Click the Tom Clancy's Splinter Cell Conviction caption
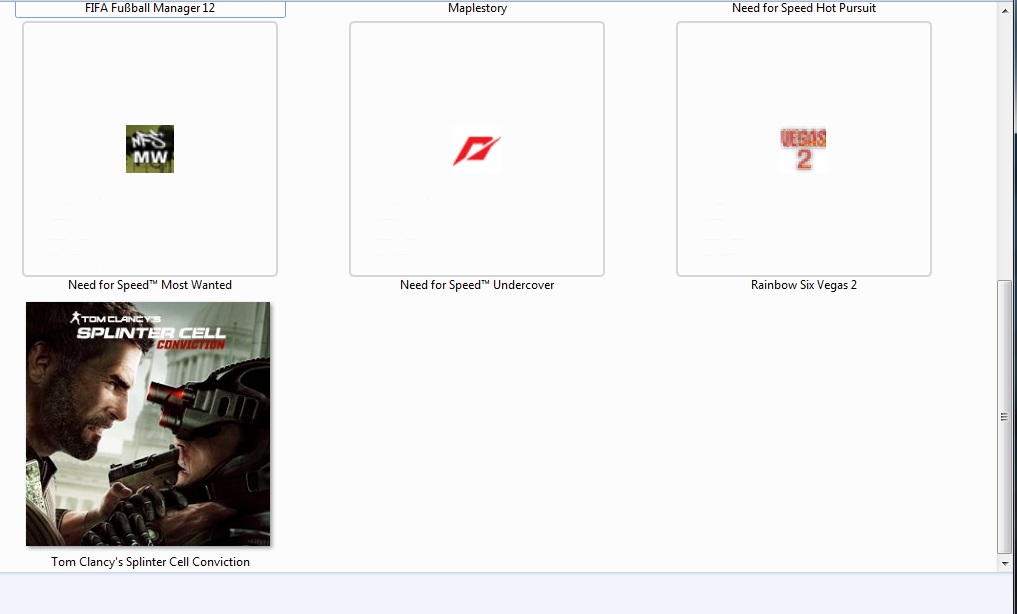This screenshot has height=614, width=1017. click(x=150, y=562)
